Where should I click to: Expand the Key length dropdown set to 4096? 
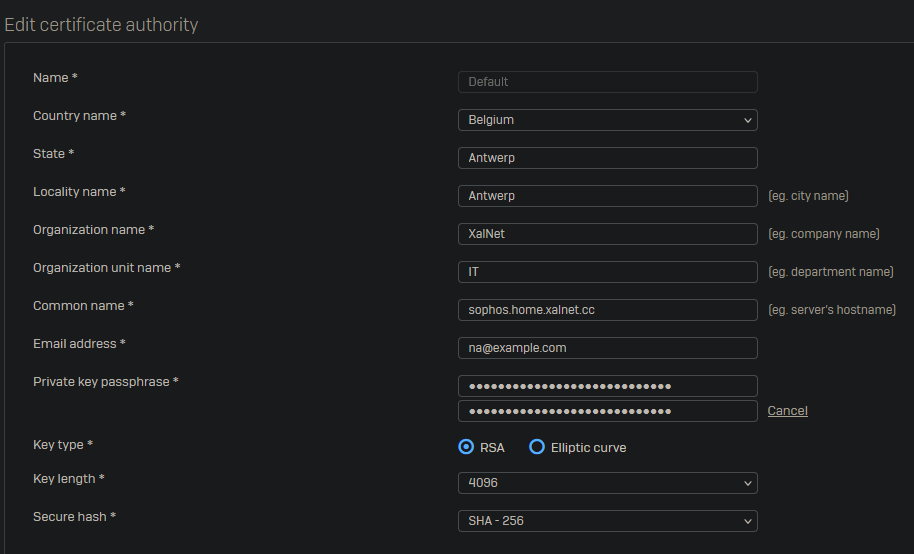[x=607, y=483]
